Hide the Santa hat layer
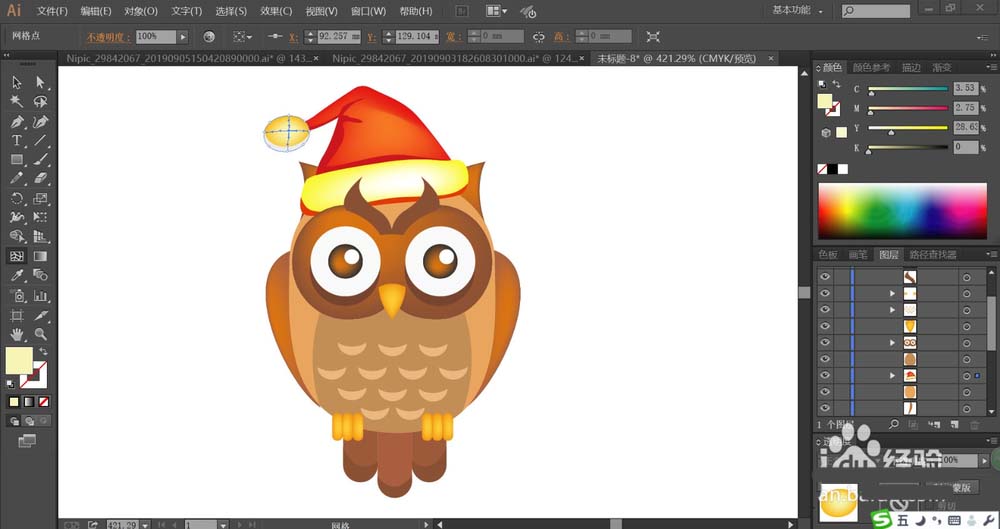This screenshot has height=529, width=1000. 825,376
